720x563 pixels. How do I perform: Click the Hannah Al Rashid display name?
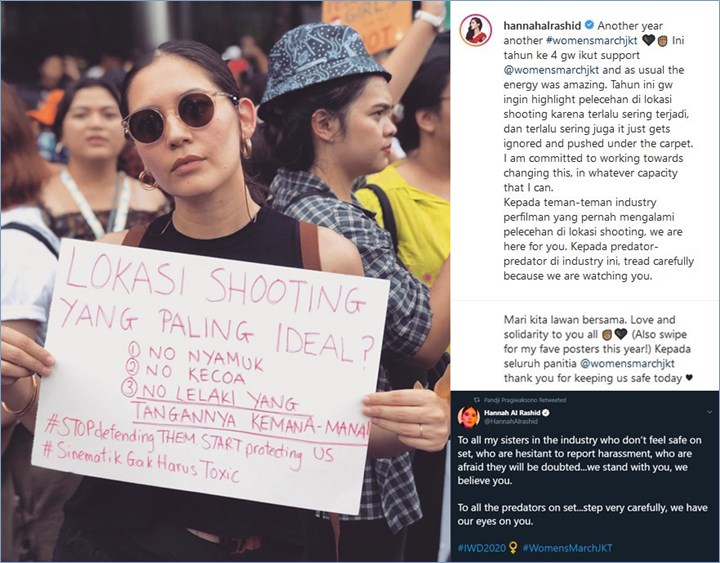point(512,412)
